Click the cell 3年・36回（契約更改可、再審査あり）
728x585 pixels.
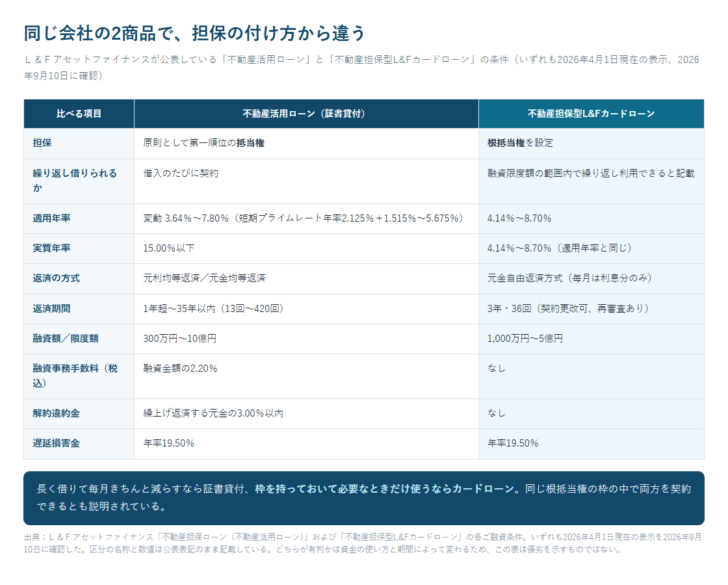click(591, 309)
